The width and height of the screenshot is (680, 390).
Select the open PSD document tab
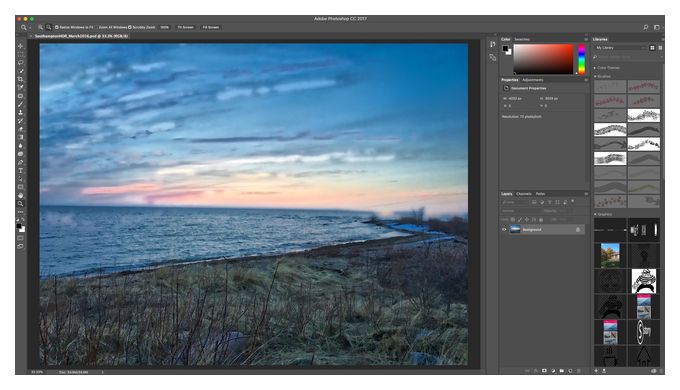pos(81,36)
